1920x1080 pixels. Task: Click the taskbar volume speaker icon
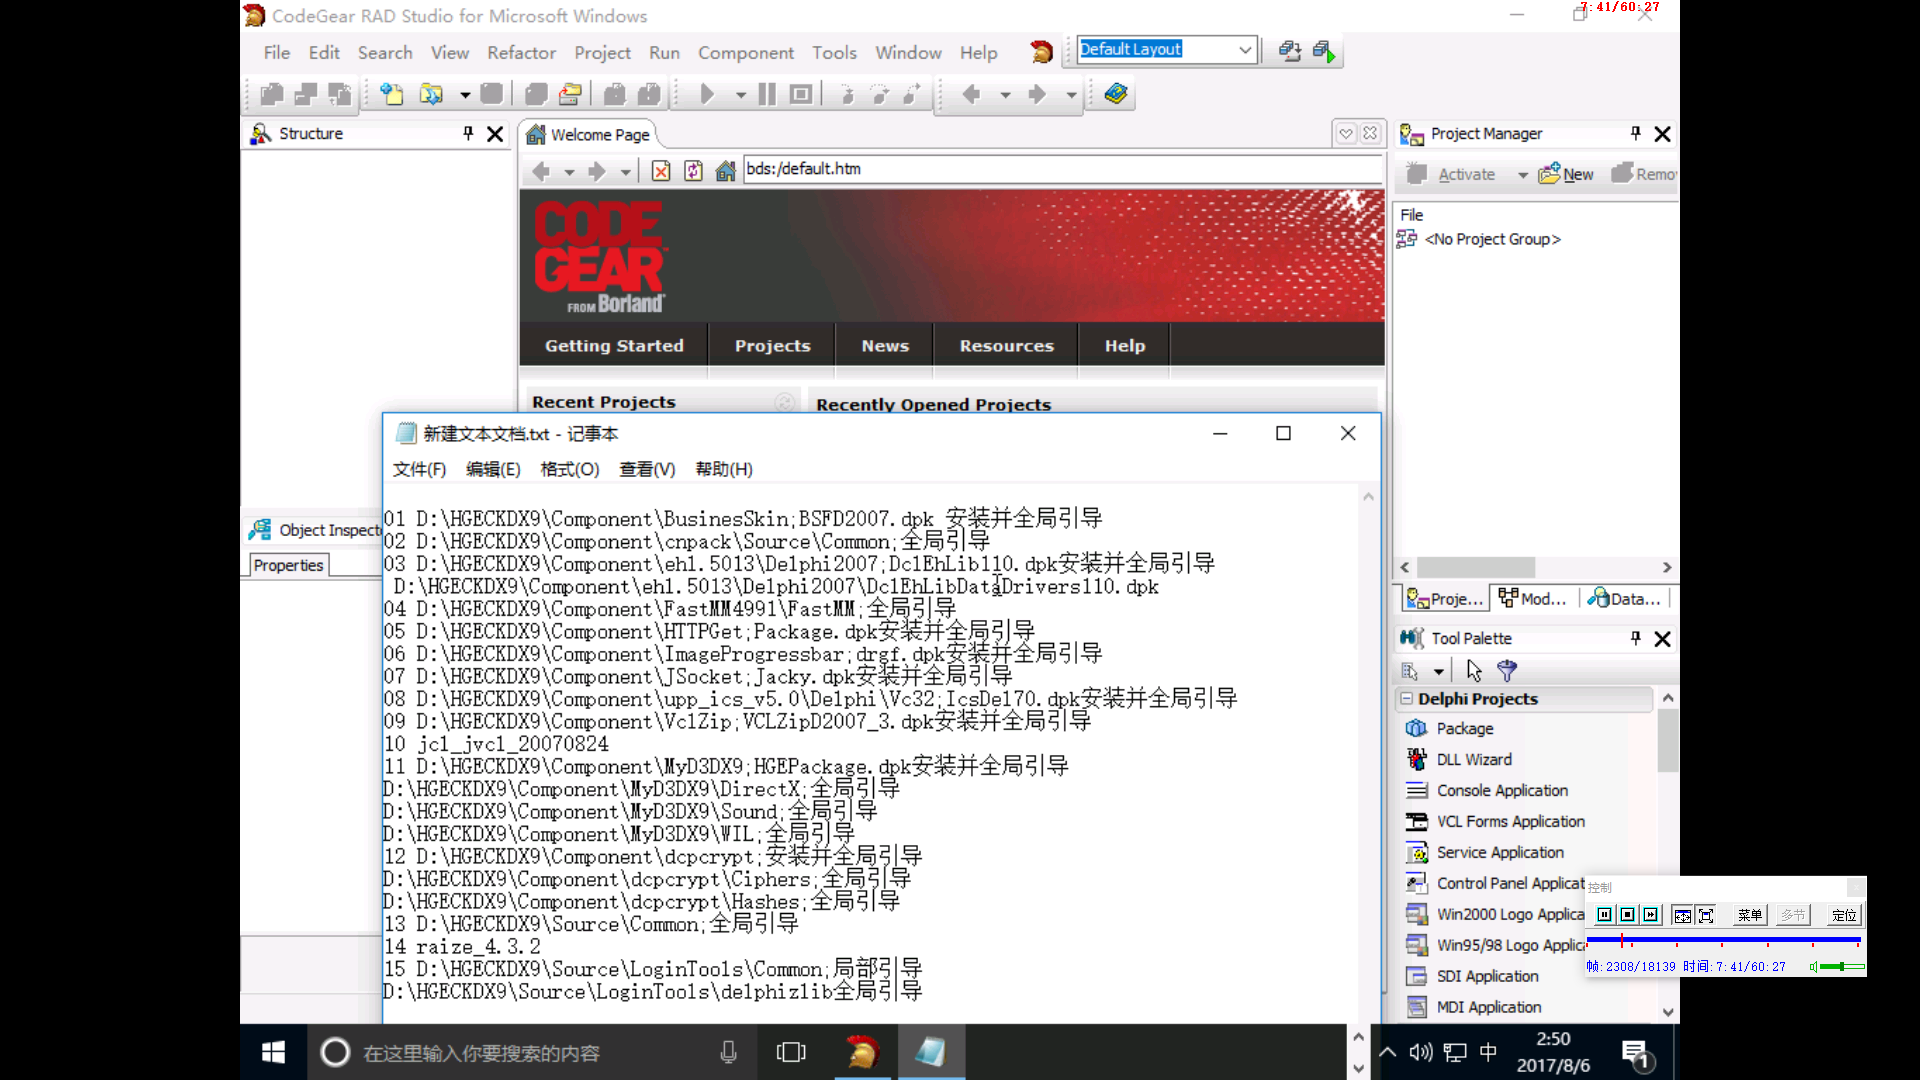click(x=1420, y=1052)
